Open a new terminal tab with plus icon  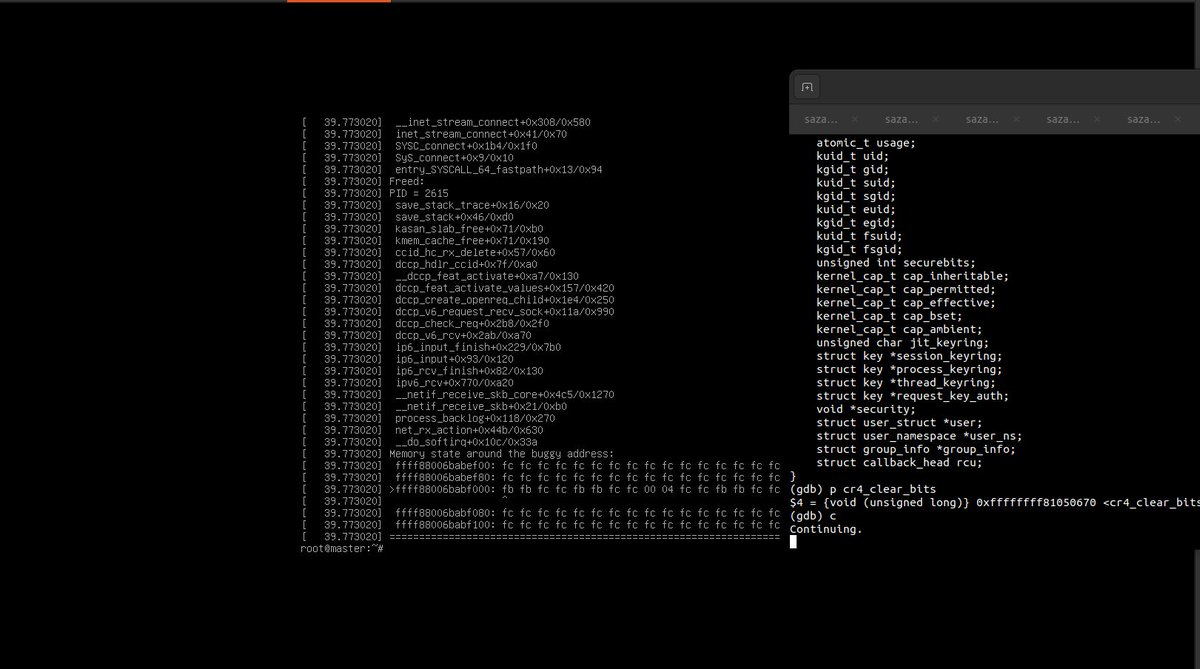807,87
